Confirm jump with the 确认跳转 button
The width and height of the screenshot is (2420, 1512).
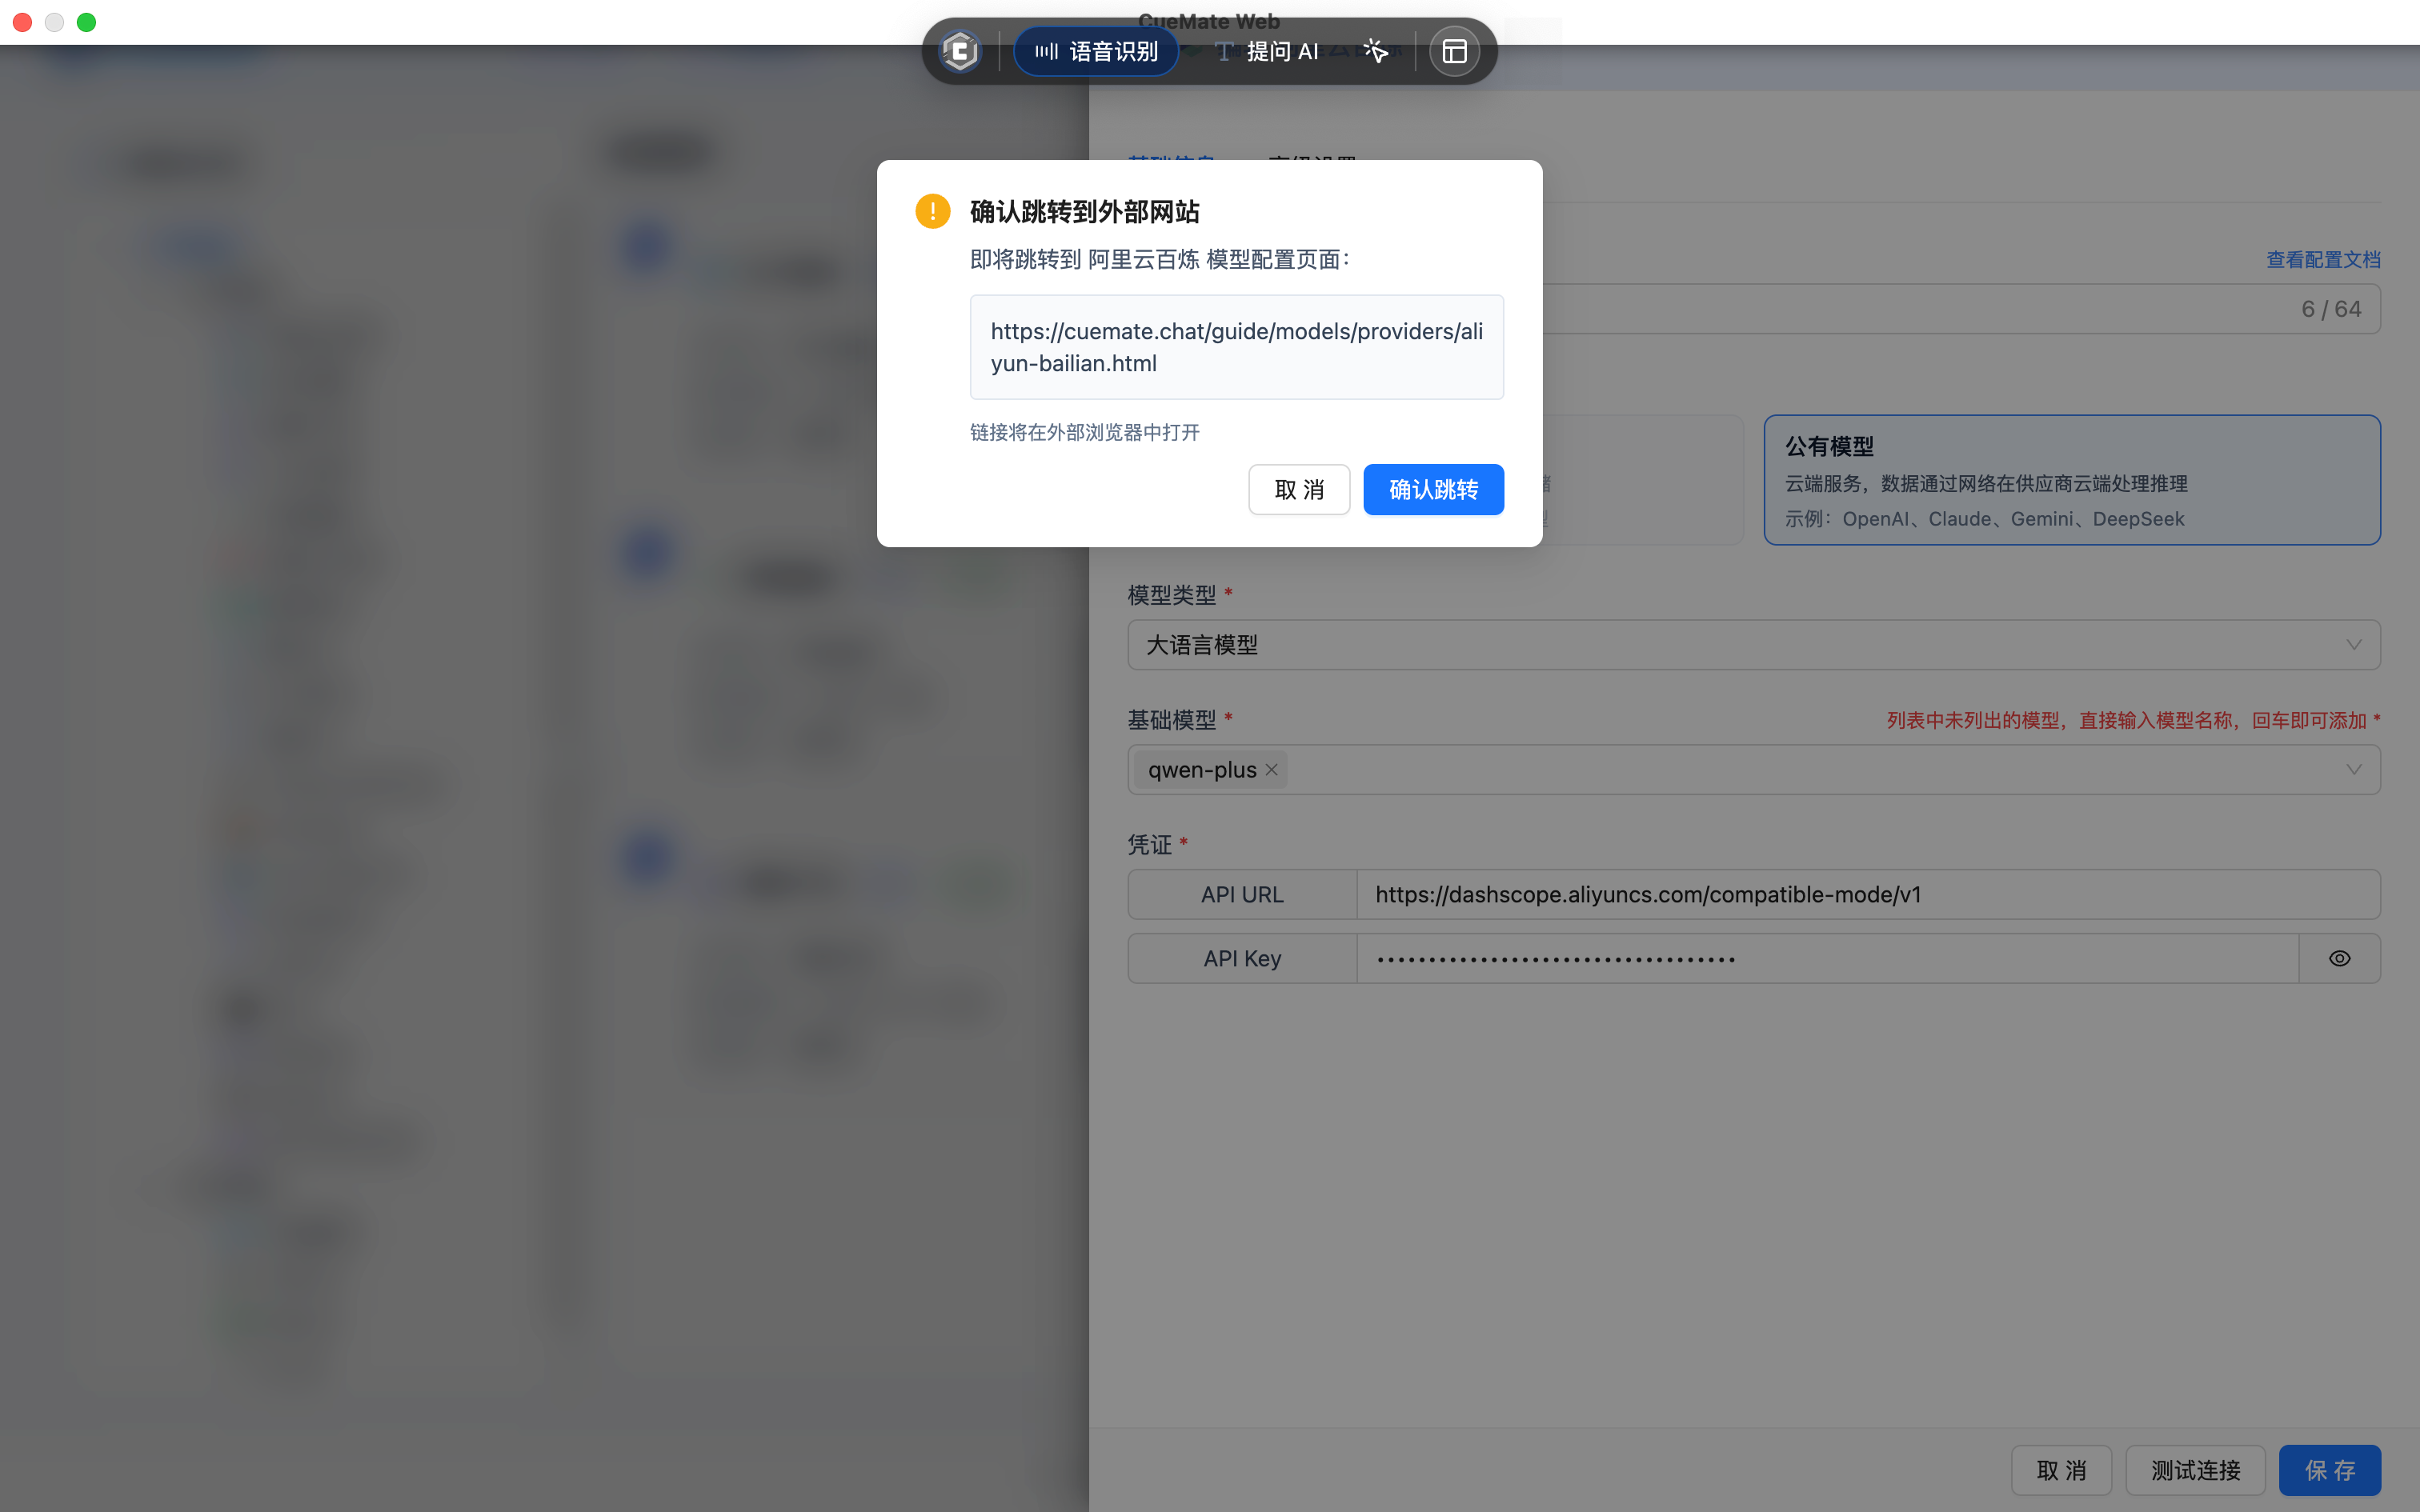click(1433, 489)
